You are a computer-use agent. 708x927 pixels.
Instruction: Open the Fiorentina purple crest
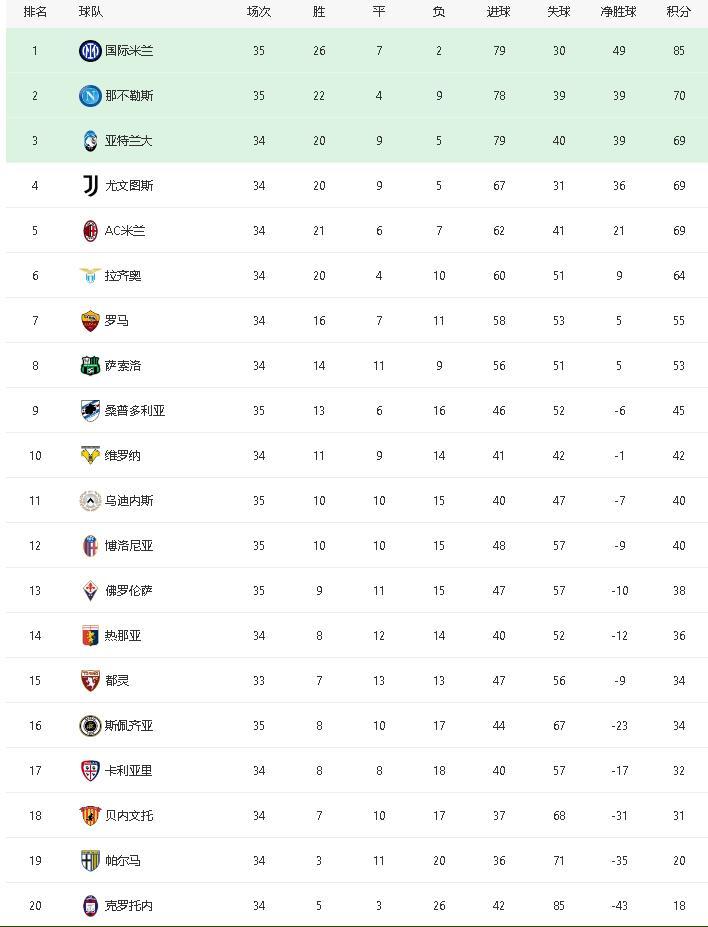[90, 591]
